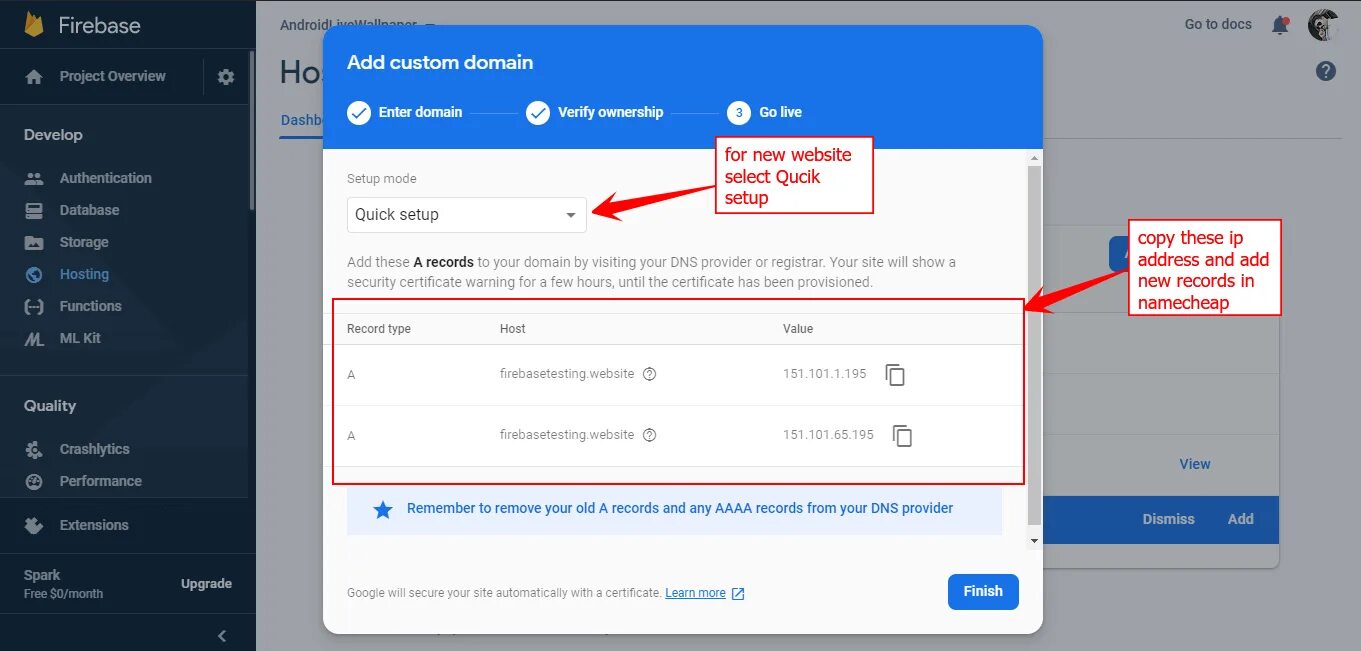
Task: Click the Functions brackets icon
Action: coord(34,307)
